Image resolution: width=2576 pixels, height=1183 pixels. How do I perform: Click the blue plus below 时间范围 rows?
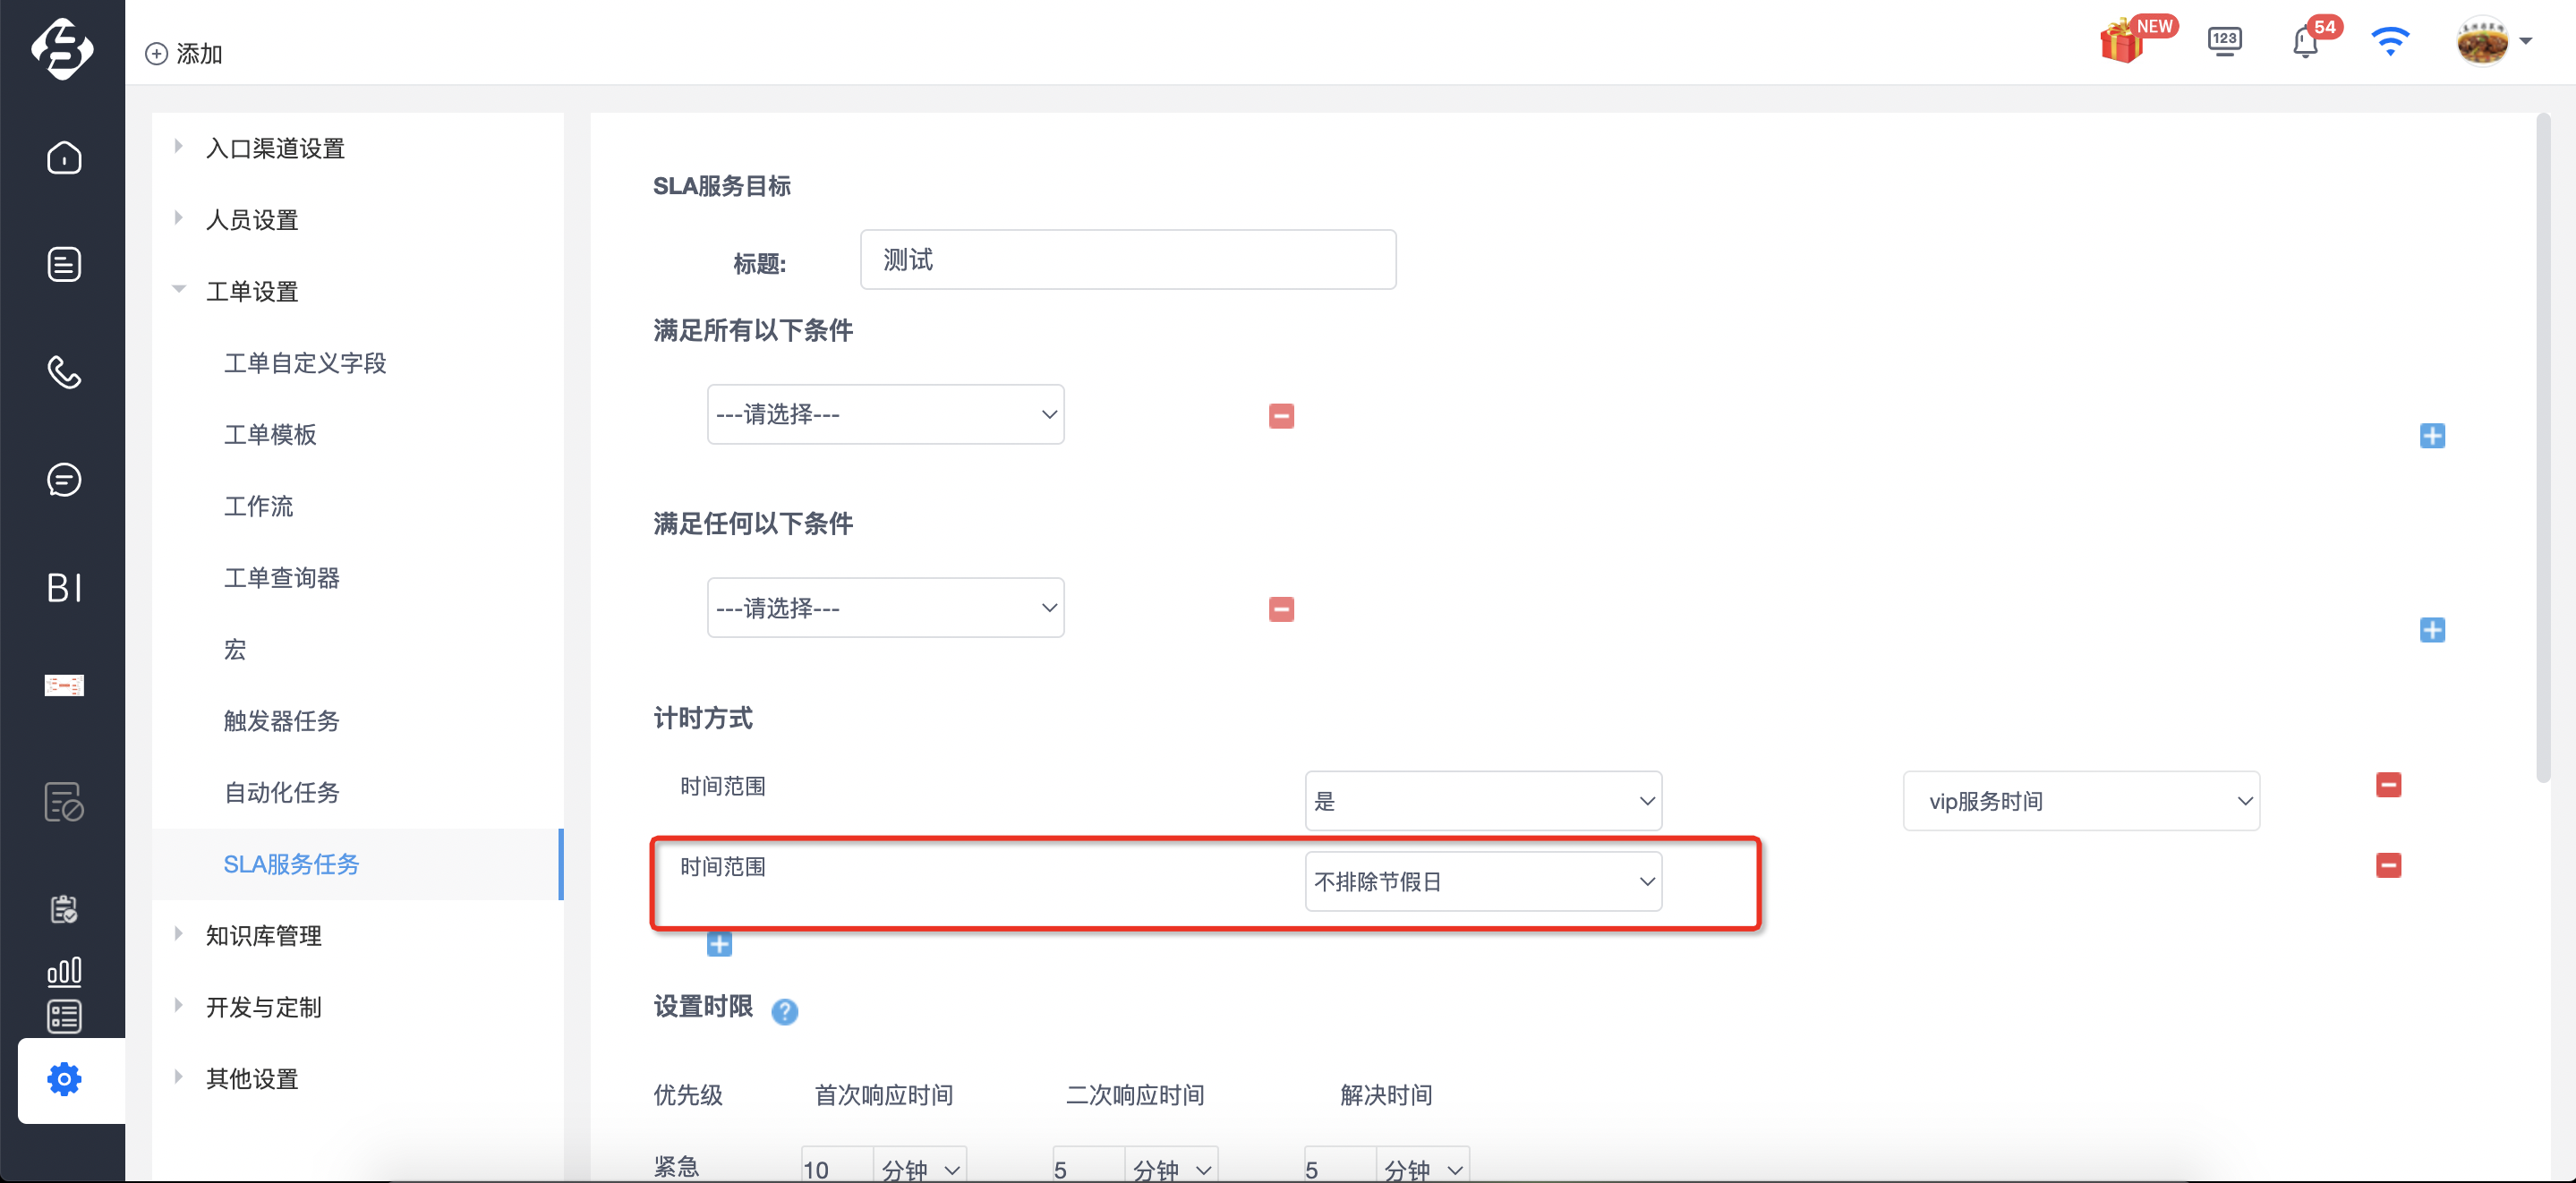coord(719,943)
